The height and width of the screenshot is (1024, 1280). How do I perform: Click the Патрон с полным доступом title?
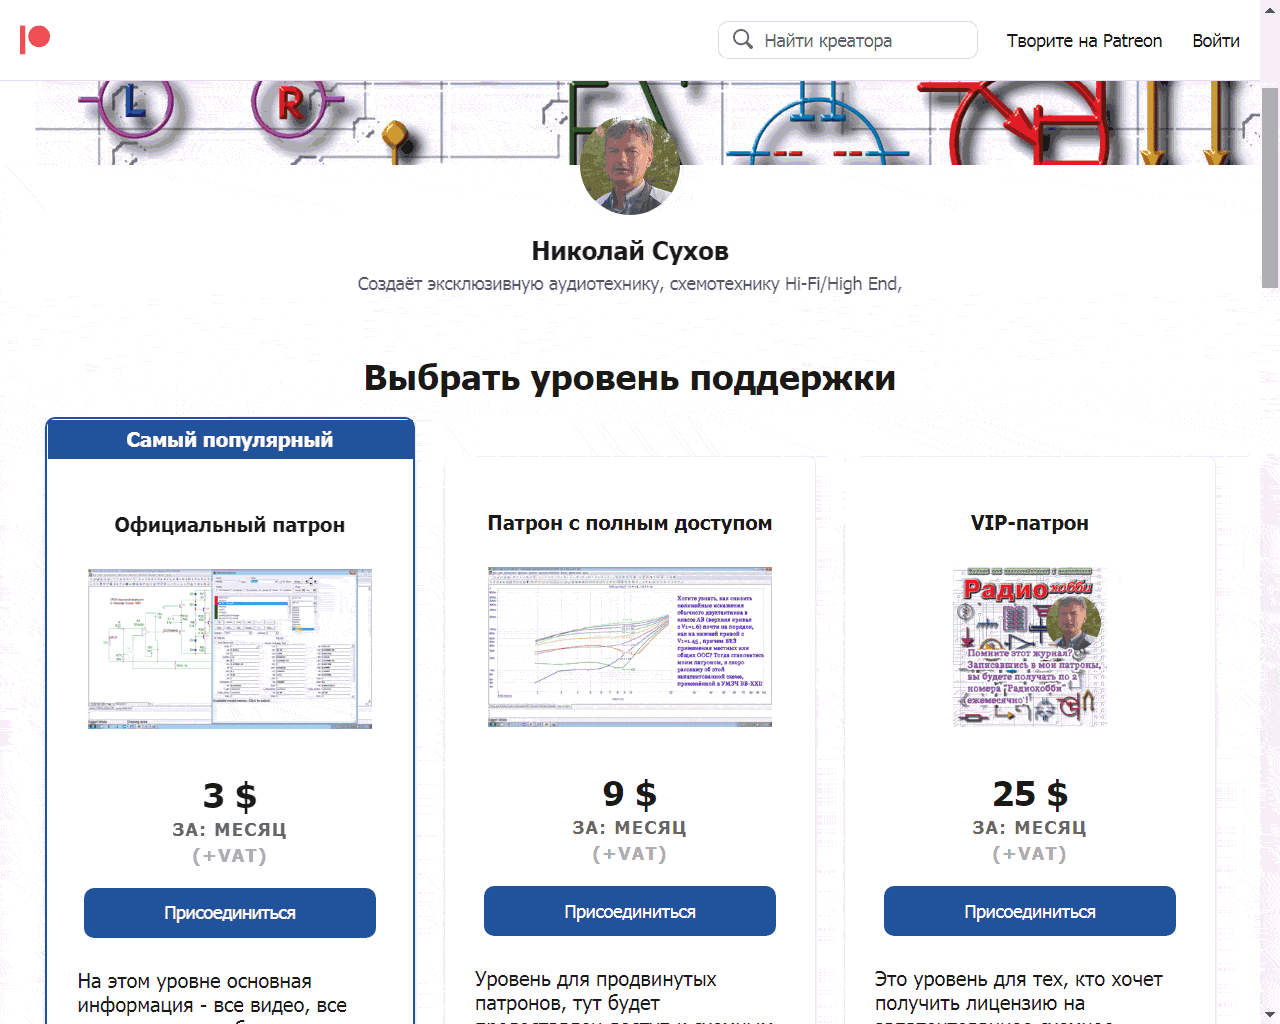click(x=630, y=523)
